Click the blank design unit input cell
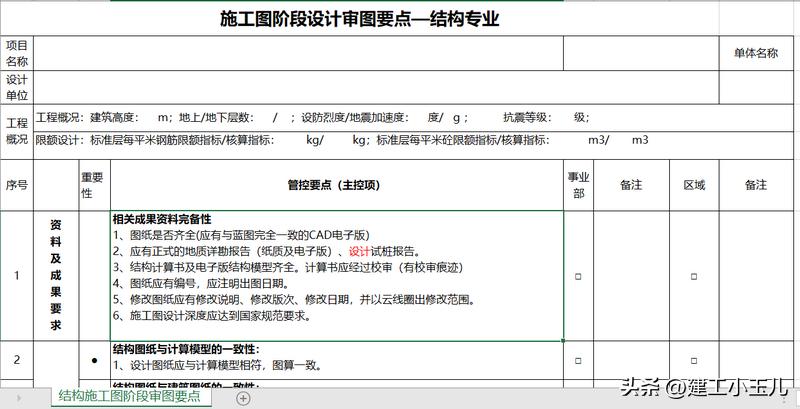This screenshot has height=409, width=800. click(x=377, y=87)
